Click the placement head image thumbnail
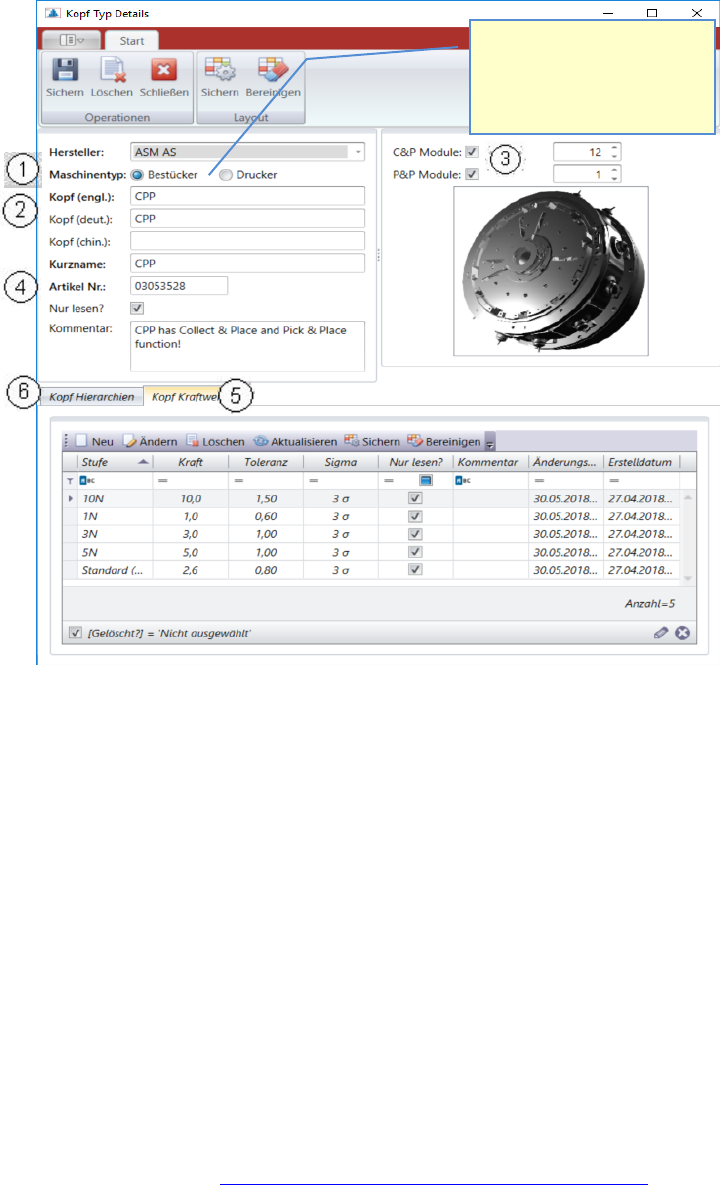The height and width of the screenshot is (1185, 720). click(x=551, y=271)
